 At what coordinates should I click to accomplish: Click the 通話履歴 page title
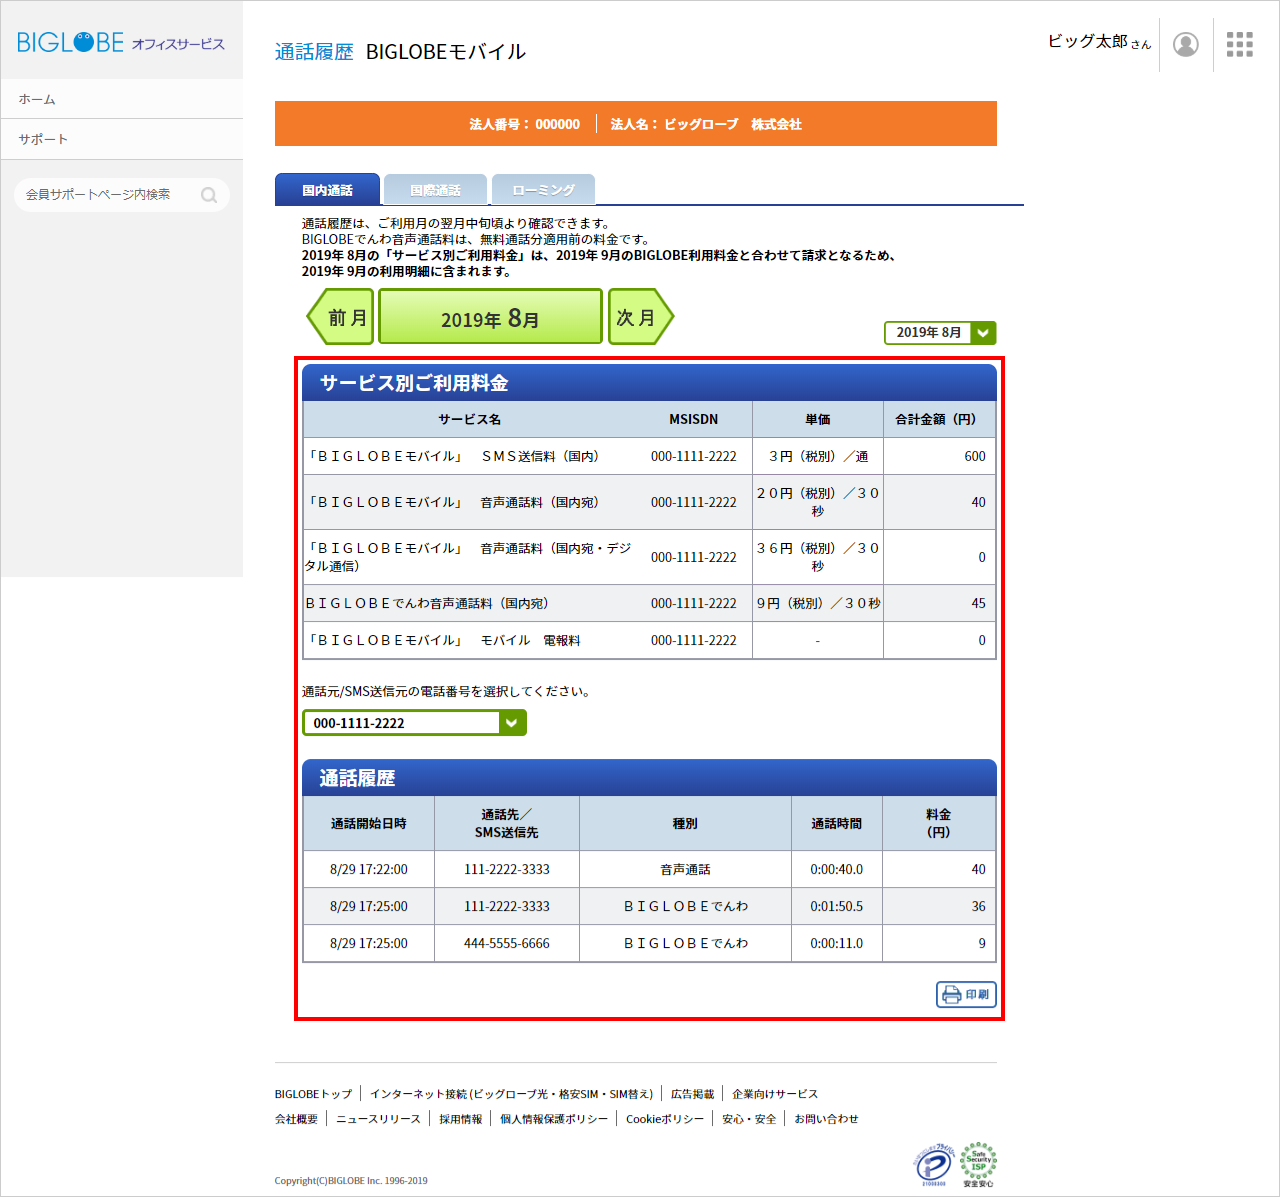(314, 52)
